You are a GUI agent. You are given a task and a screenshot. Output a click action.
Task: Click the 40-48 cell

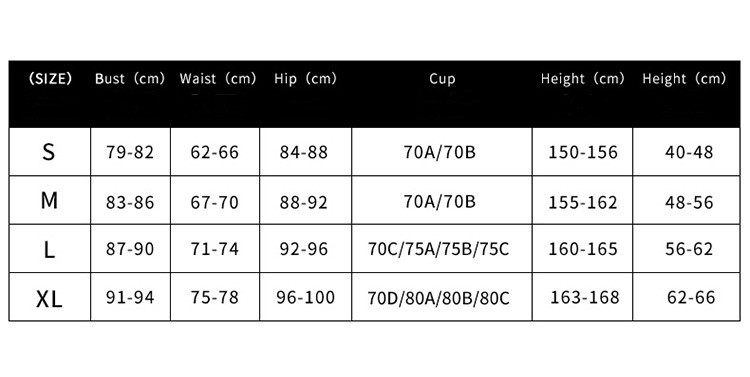[689, 153]
